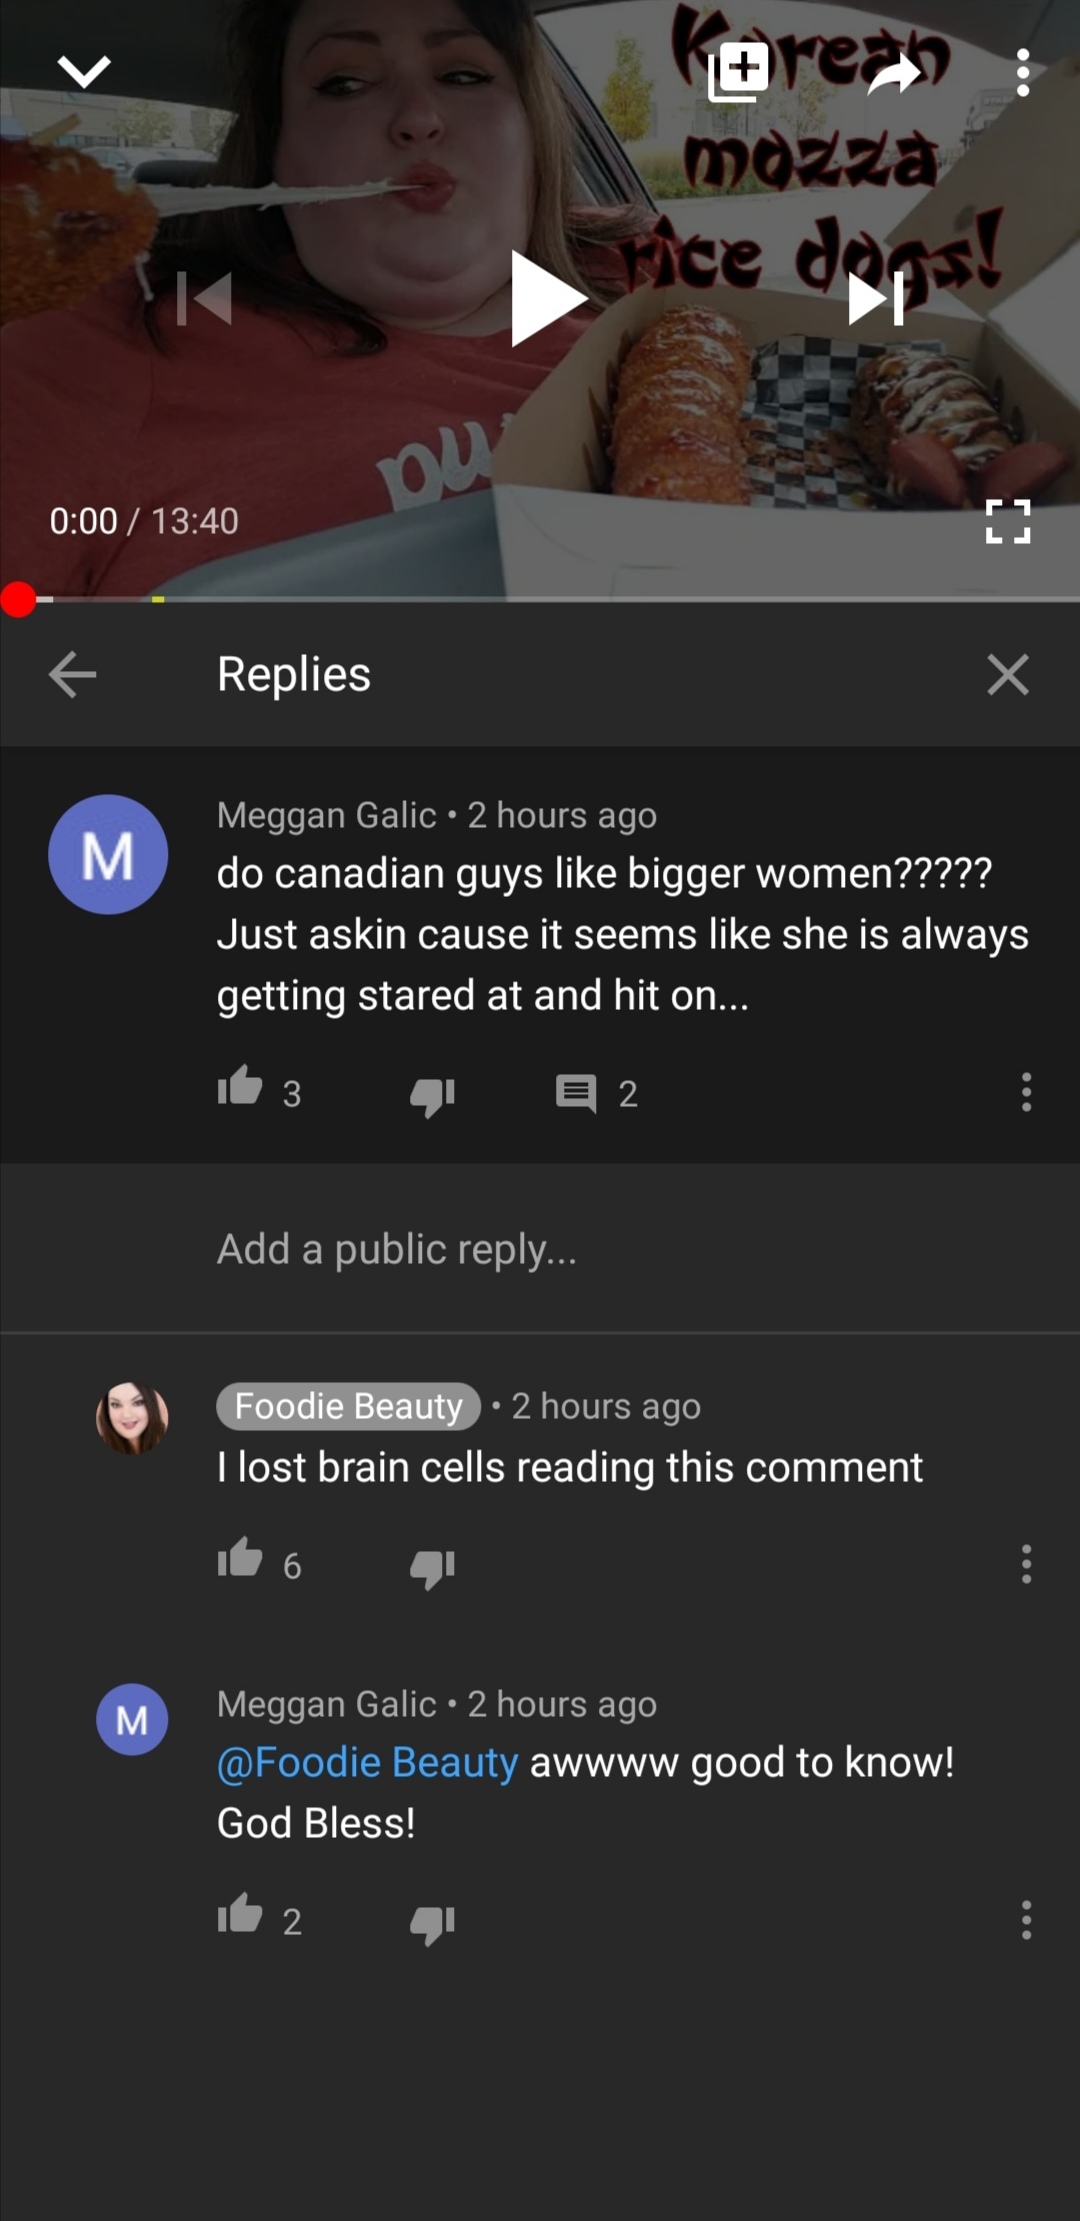
Task: Enter fullscreen mode
Action: tap(1007, 521)
